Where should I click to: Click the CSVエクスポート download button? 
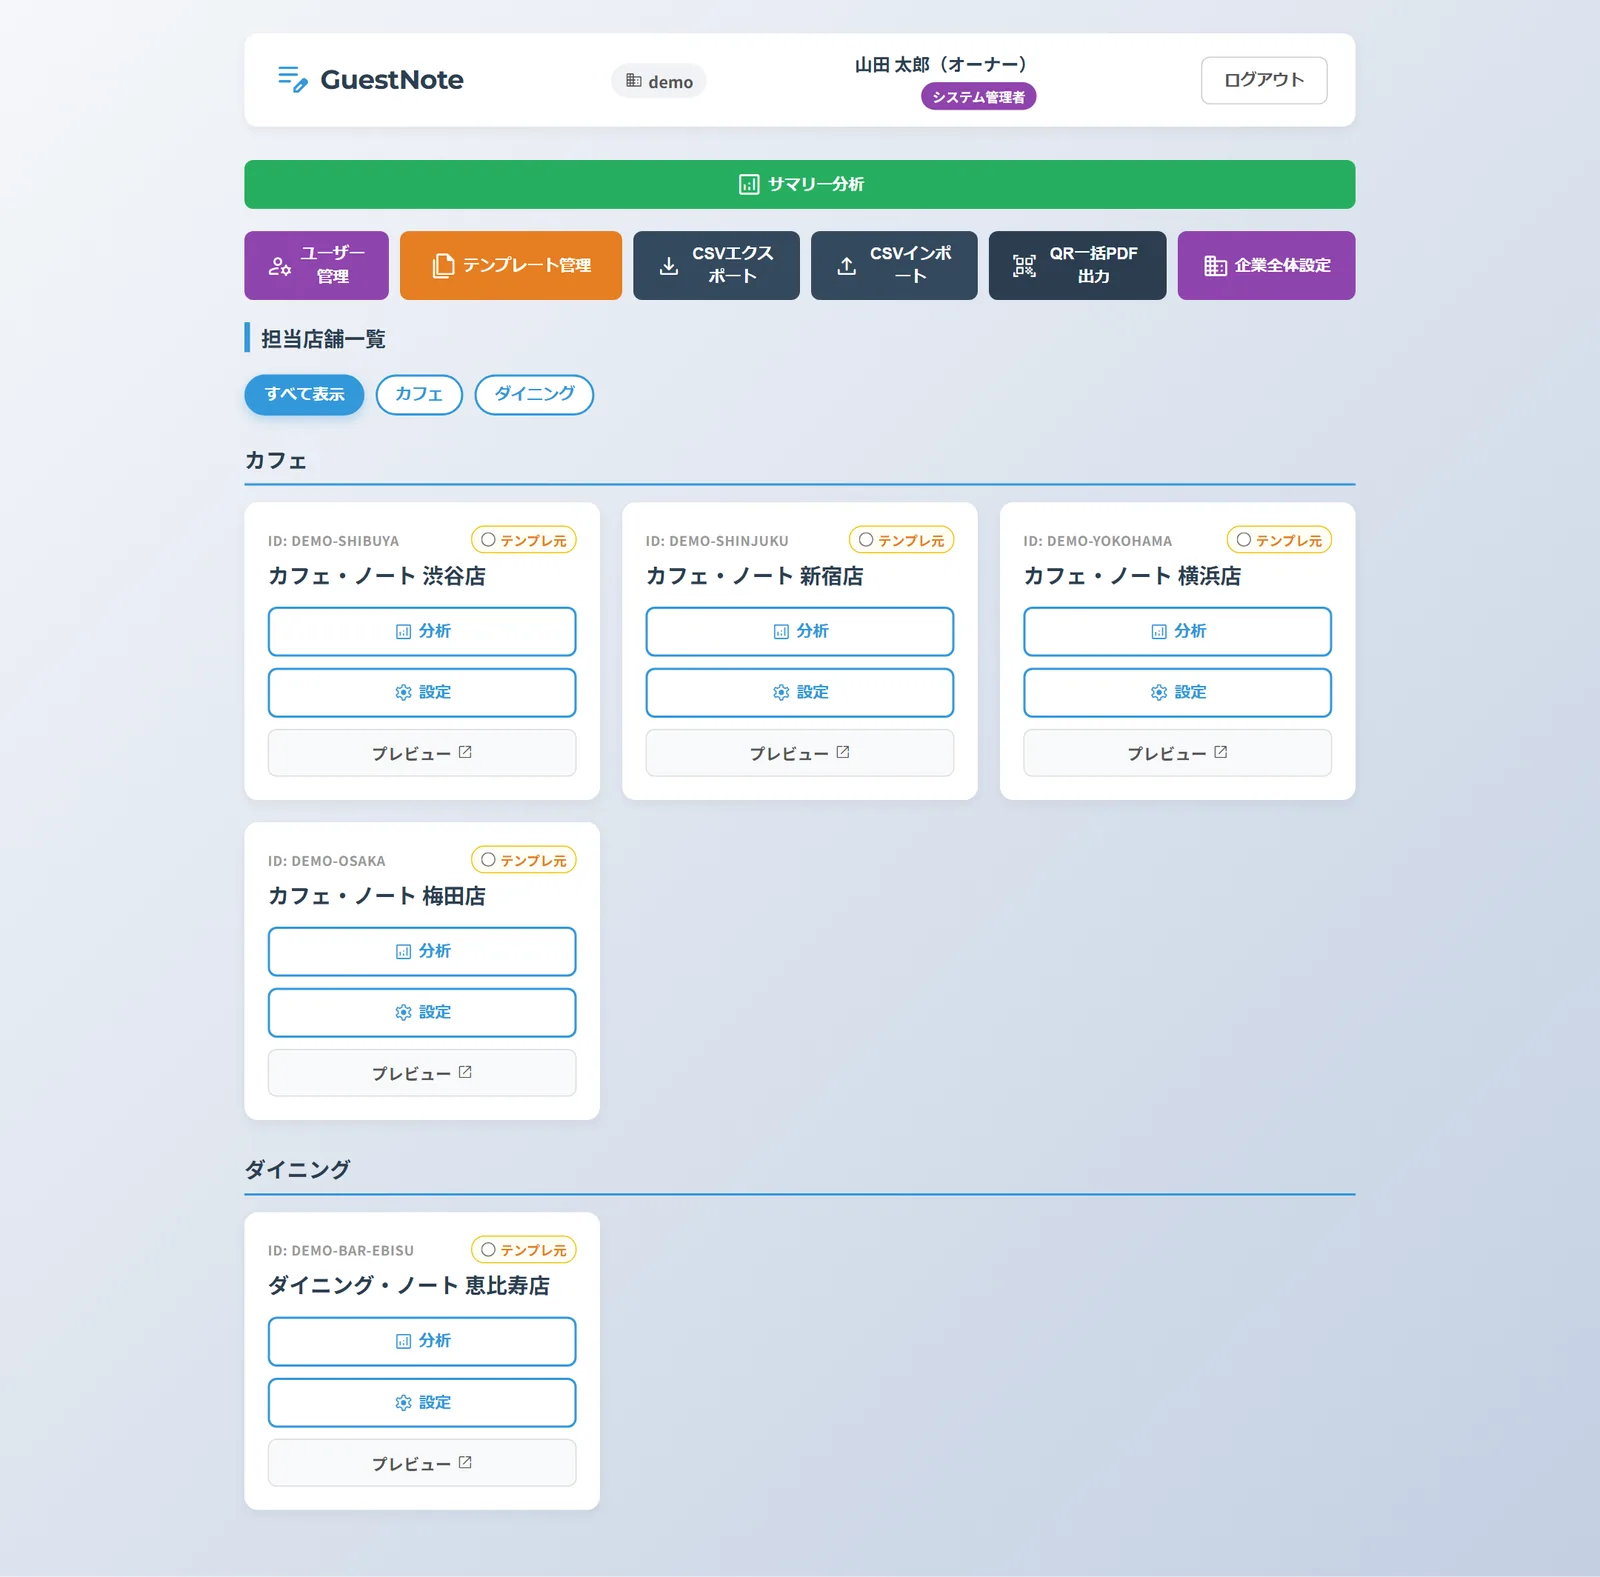tap(716, 265)
